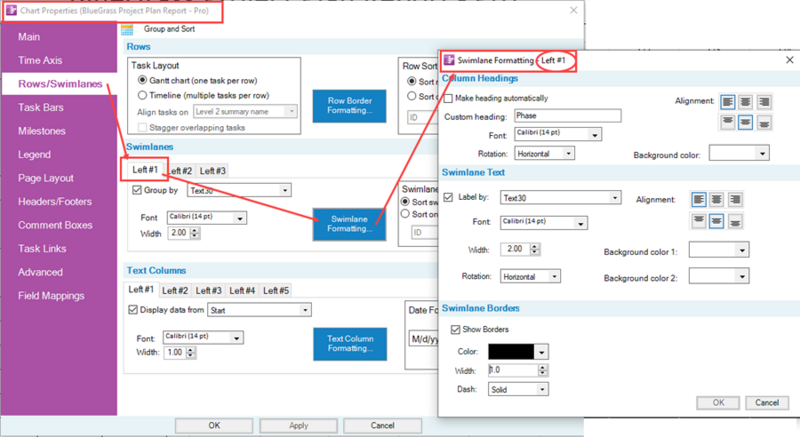Click the Row Border Formatting button
The width and height of the screenshot is (800, 437).
click(349, 106)
